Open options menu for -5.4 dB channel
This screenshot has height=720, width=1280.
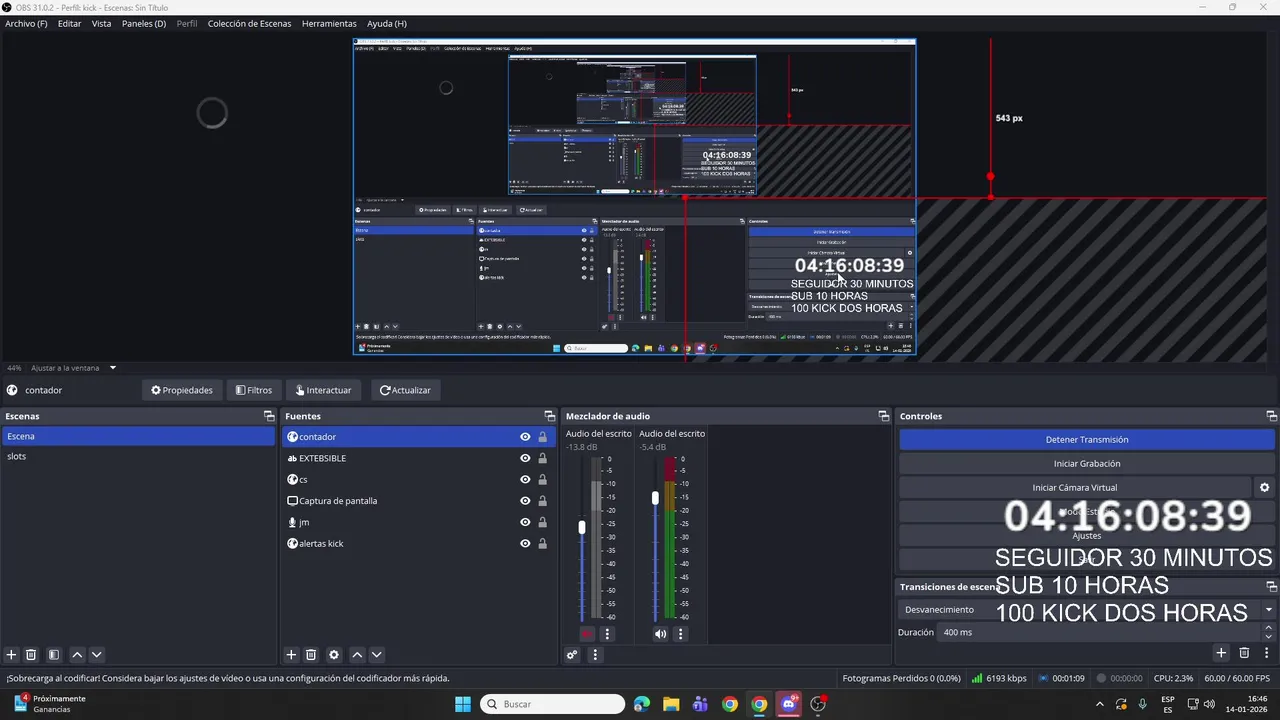(x=681, y=634)
